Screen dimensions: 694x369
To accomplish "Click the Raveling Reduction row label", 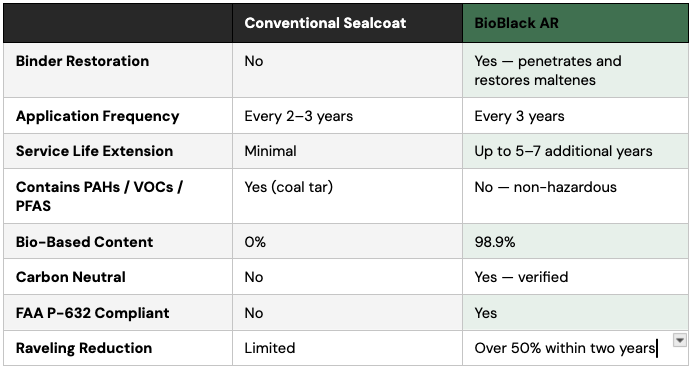I will pyautogui.click(x=118, y=348).
